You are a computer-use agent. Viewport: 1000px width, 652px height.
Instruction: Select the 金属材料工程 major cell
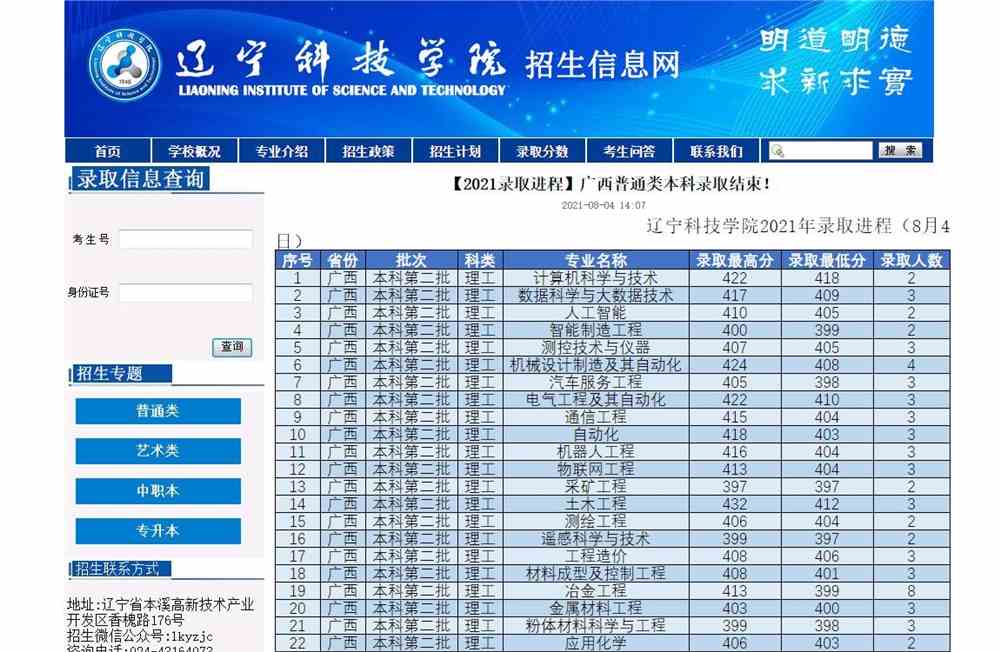(596, 608)
